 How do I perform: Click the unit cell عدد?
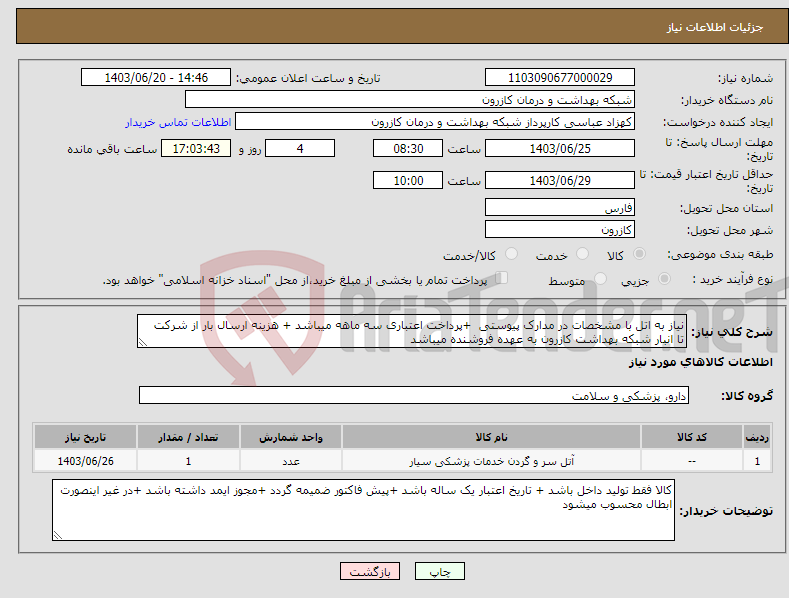click(x=291, y=461)
